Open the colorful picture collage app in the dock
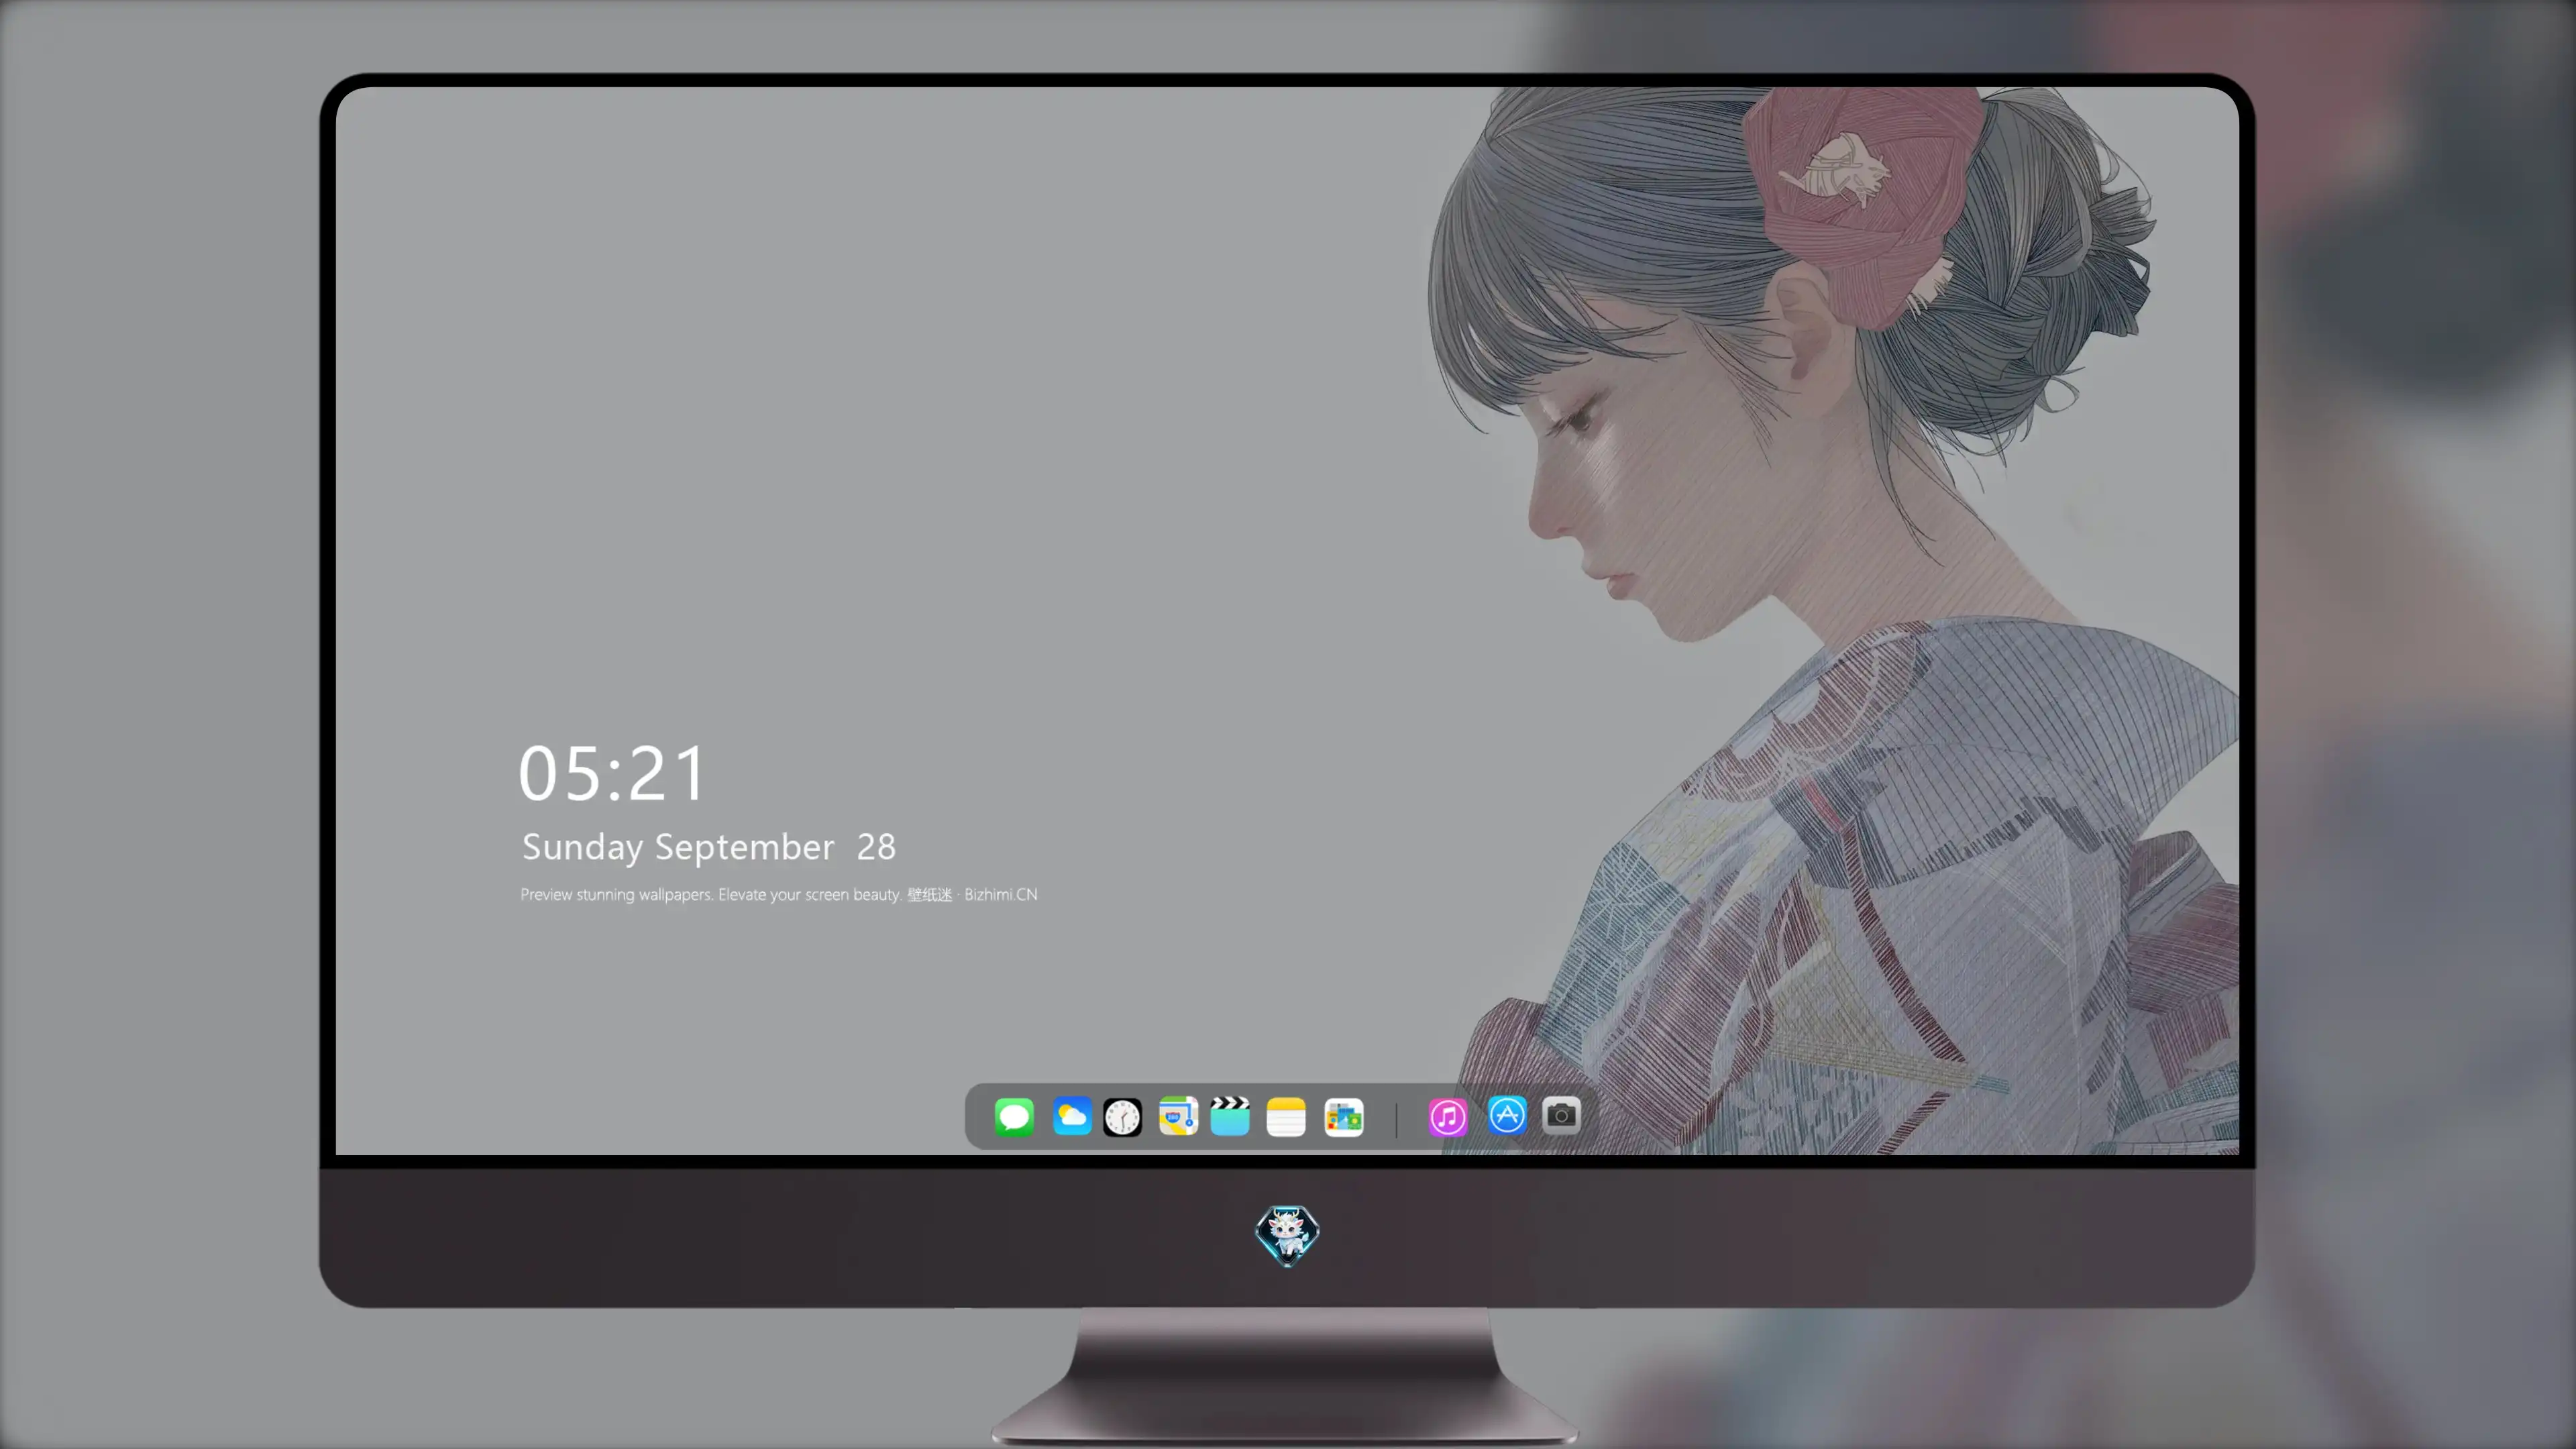Viewport: 2576px width, 1449px height. (1344, 1117)
